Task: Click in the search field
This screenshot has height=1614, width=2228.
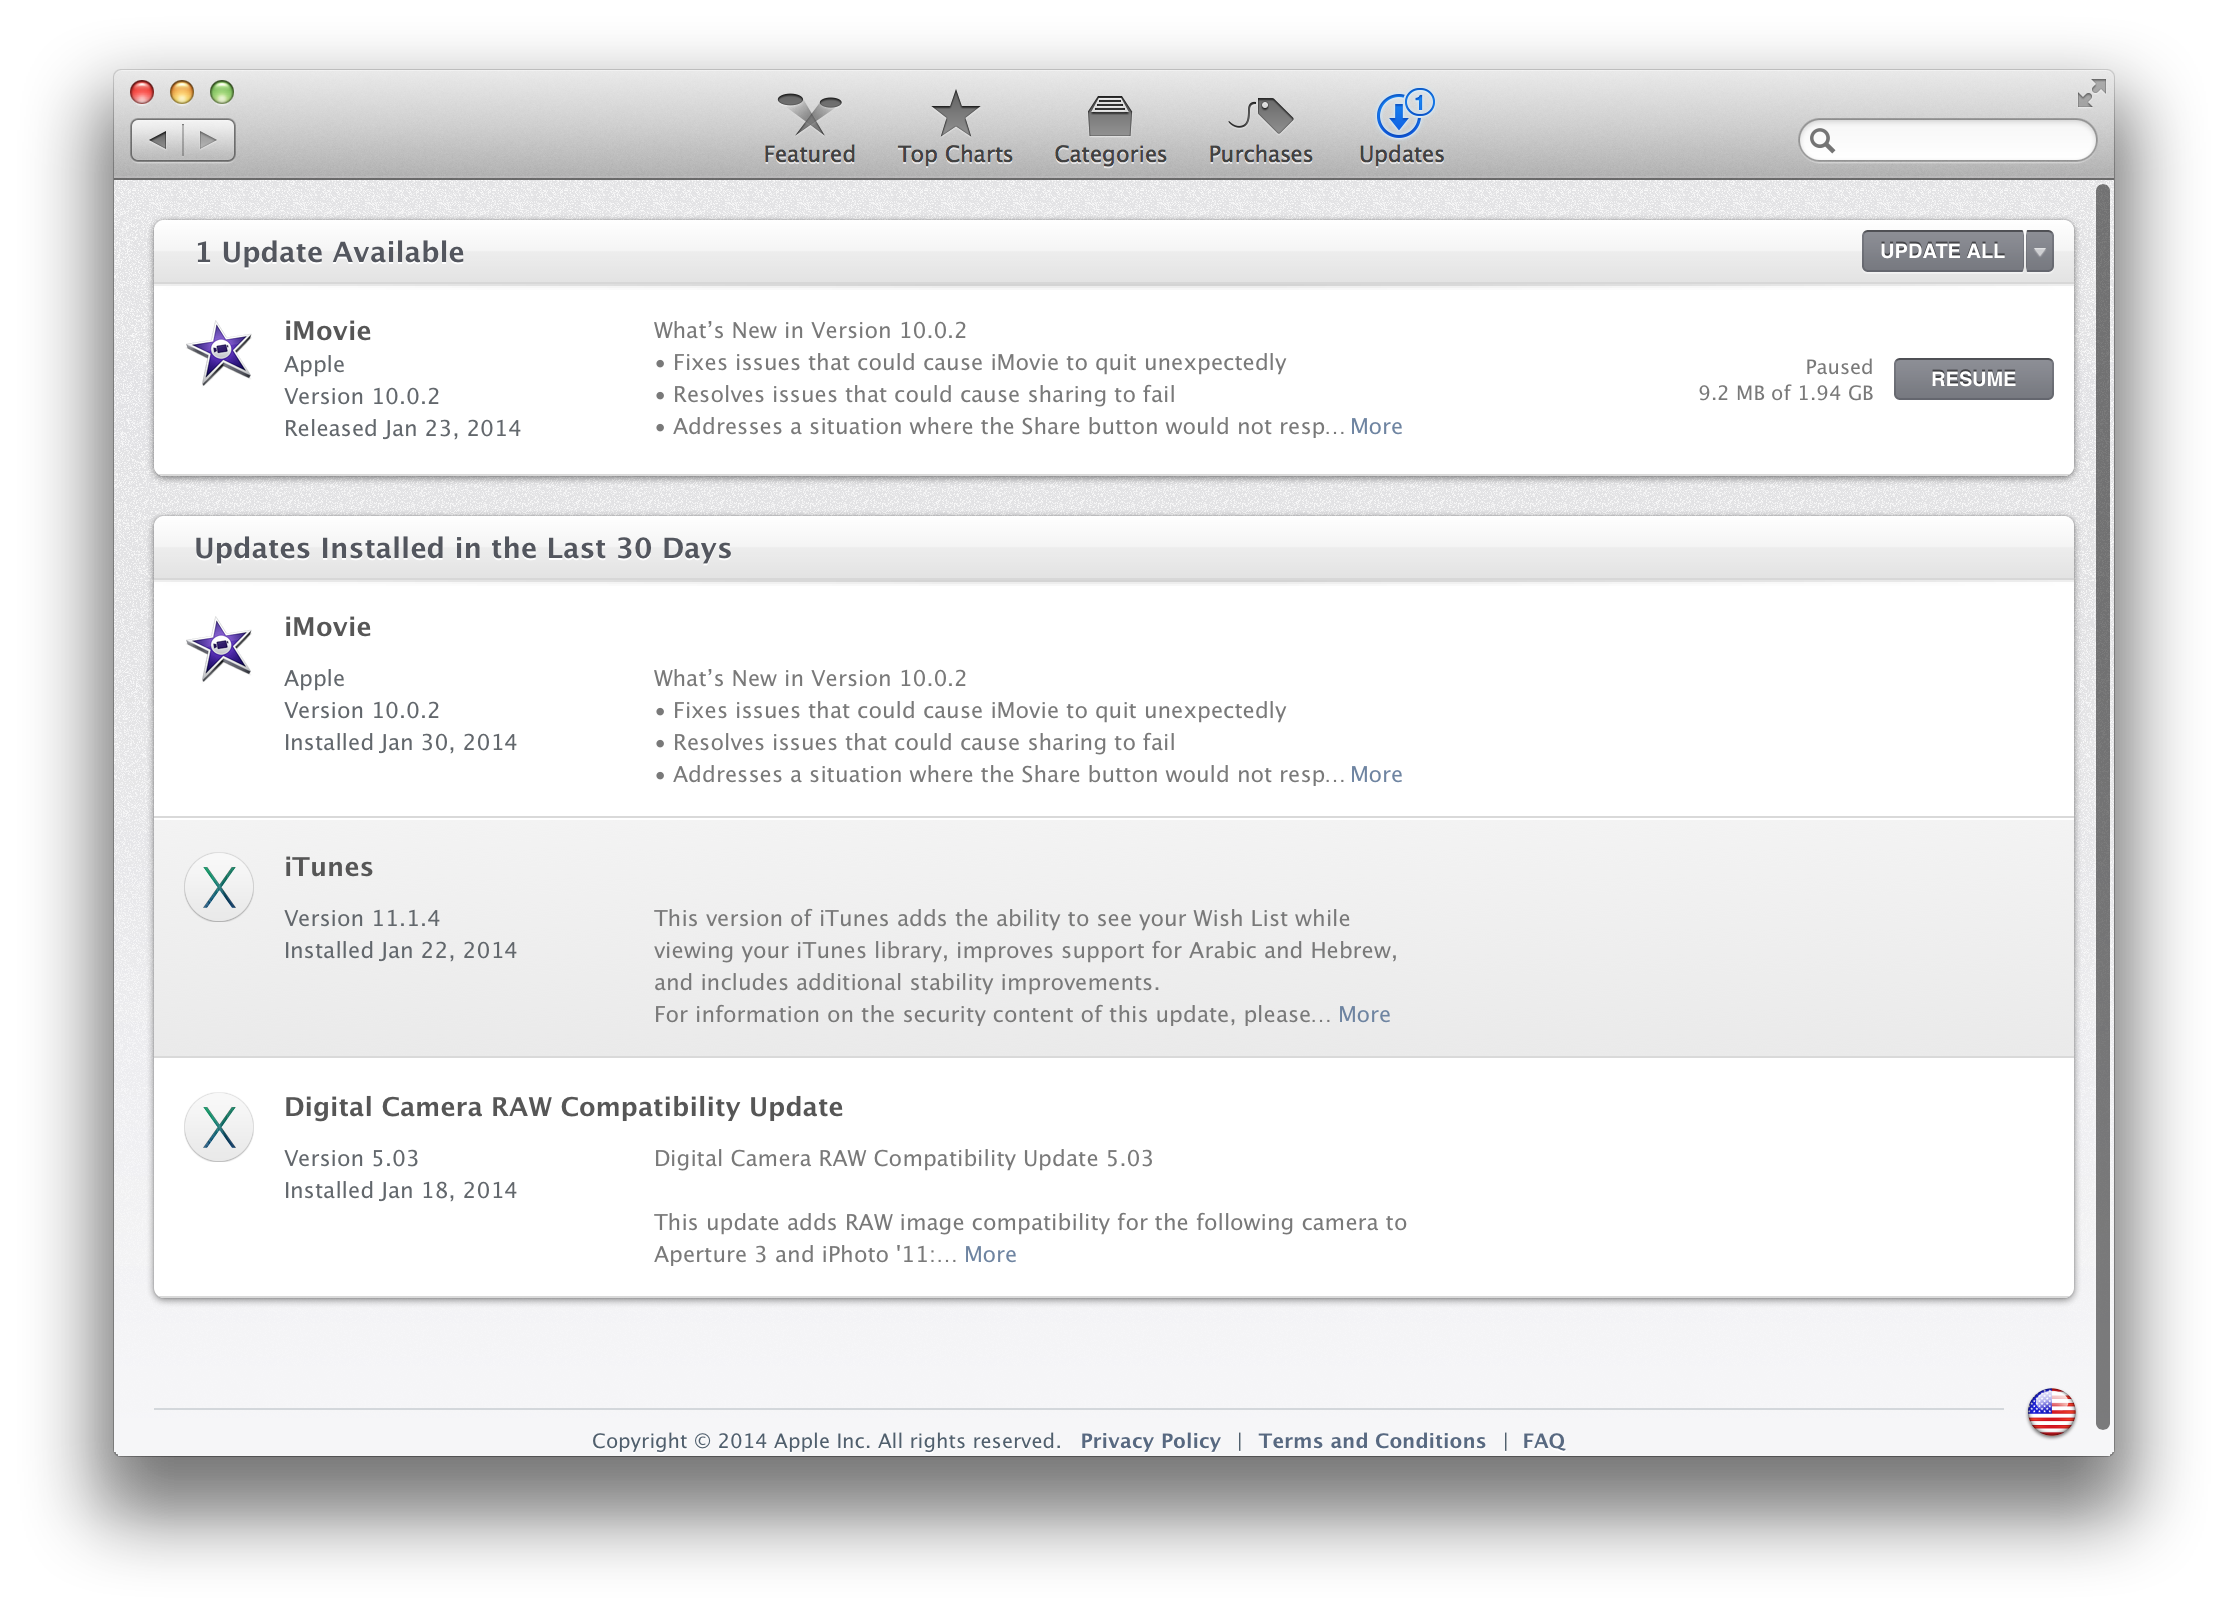Action: [1947, 141]
